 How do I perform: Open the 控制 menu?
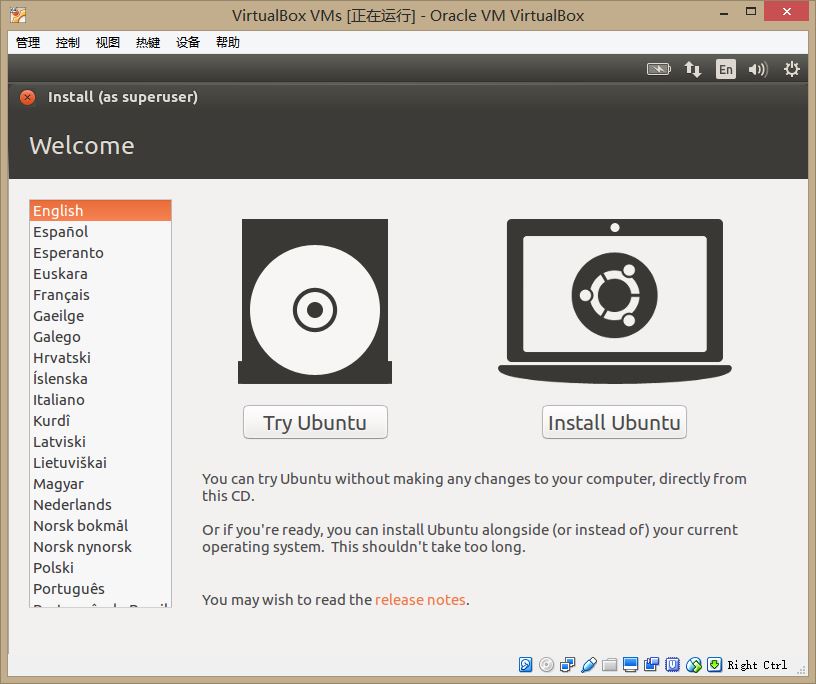[x=68, y=42]
